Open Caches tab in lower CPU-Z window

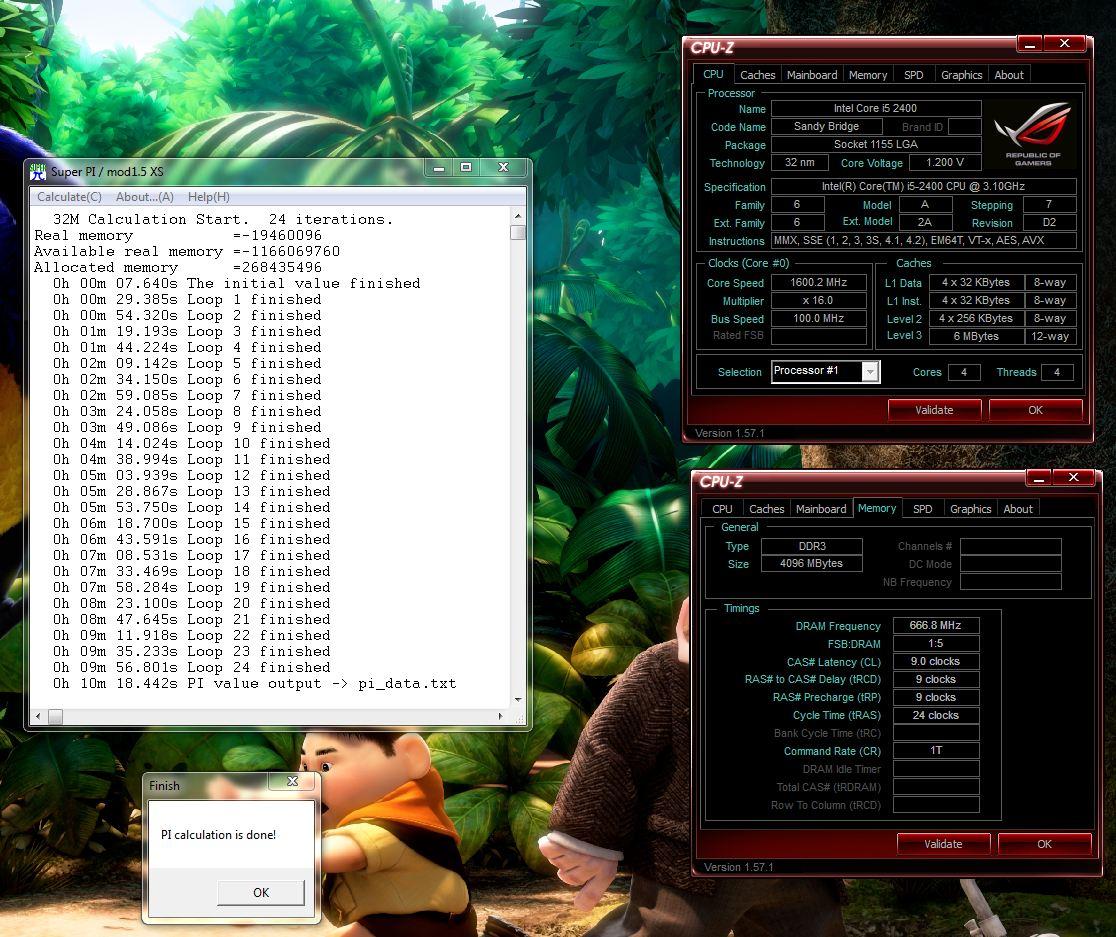[x=767, y=509]
